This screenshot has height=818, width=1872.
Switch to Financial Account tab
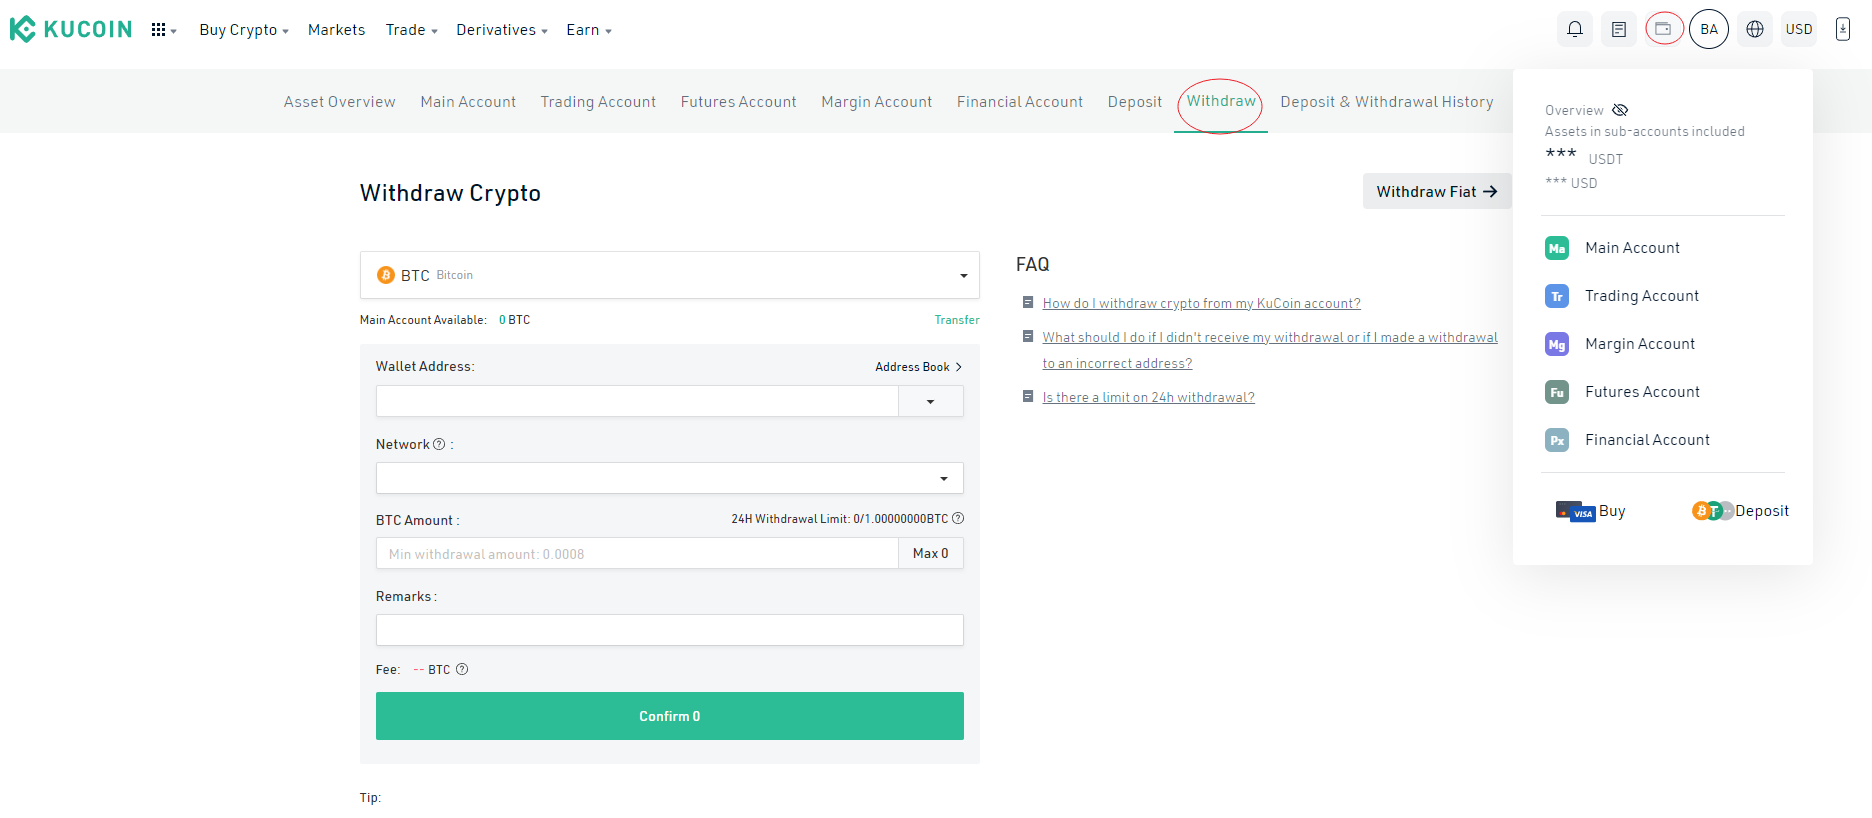click(x=1020, y=102)
